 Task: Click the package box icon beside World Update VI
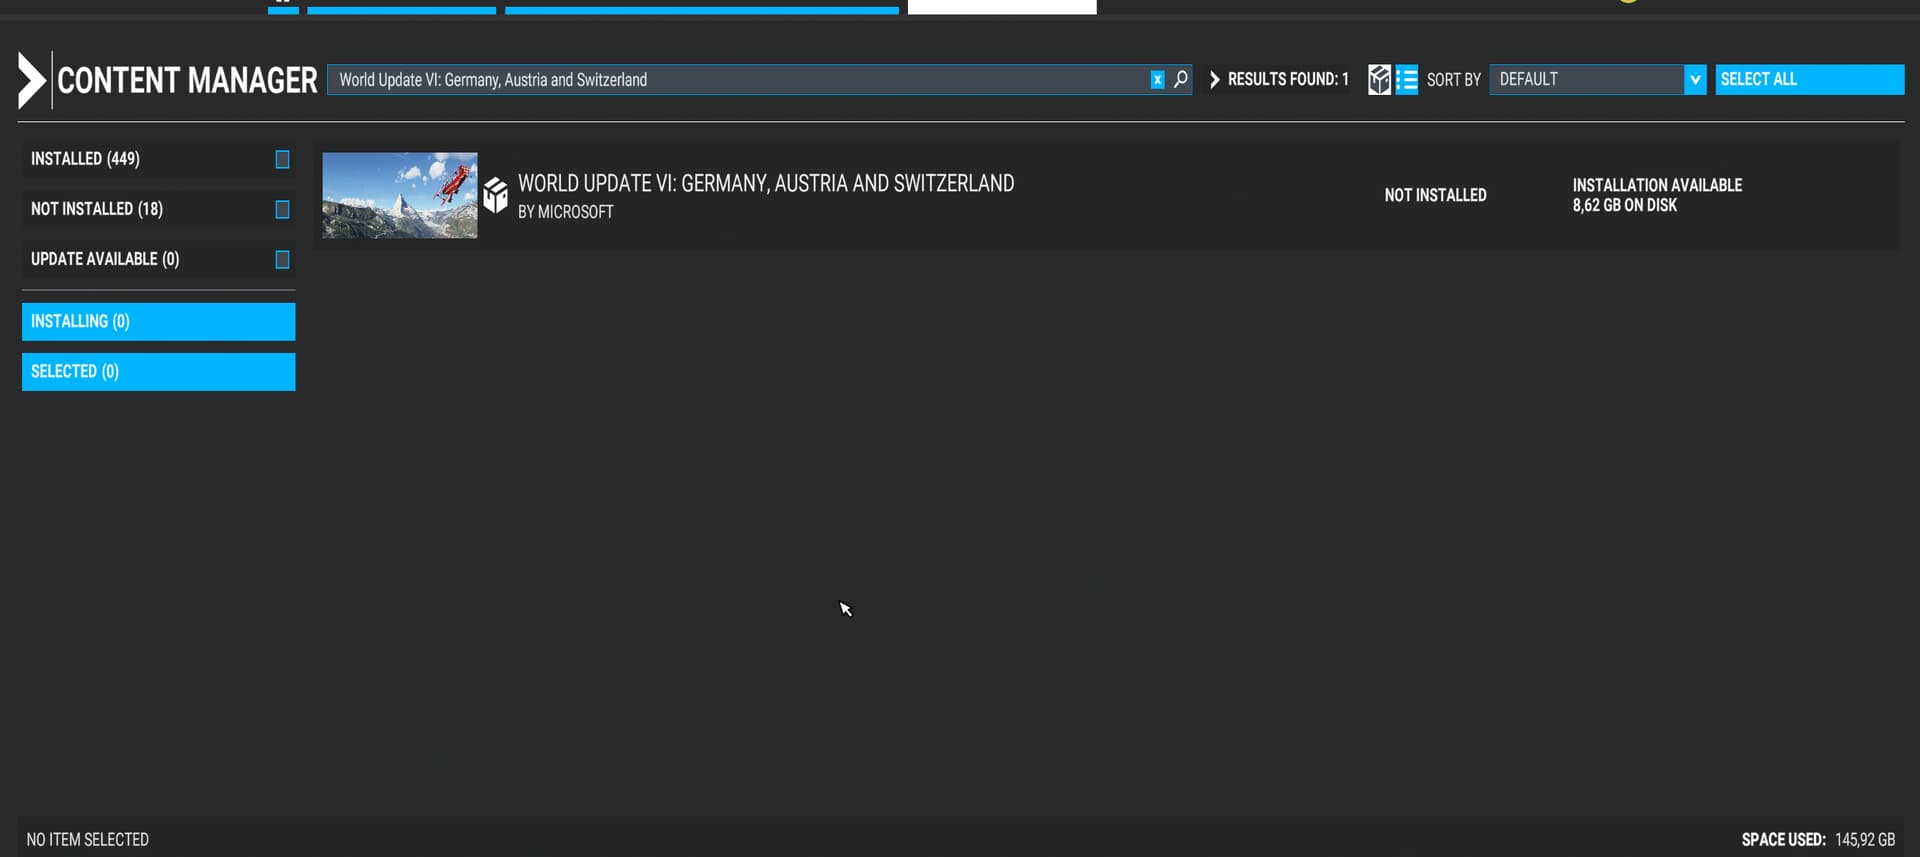click(x=496, y=195)
